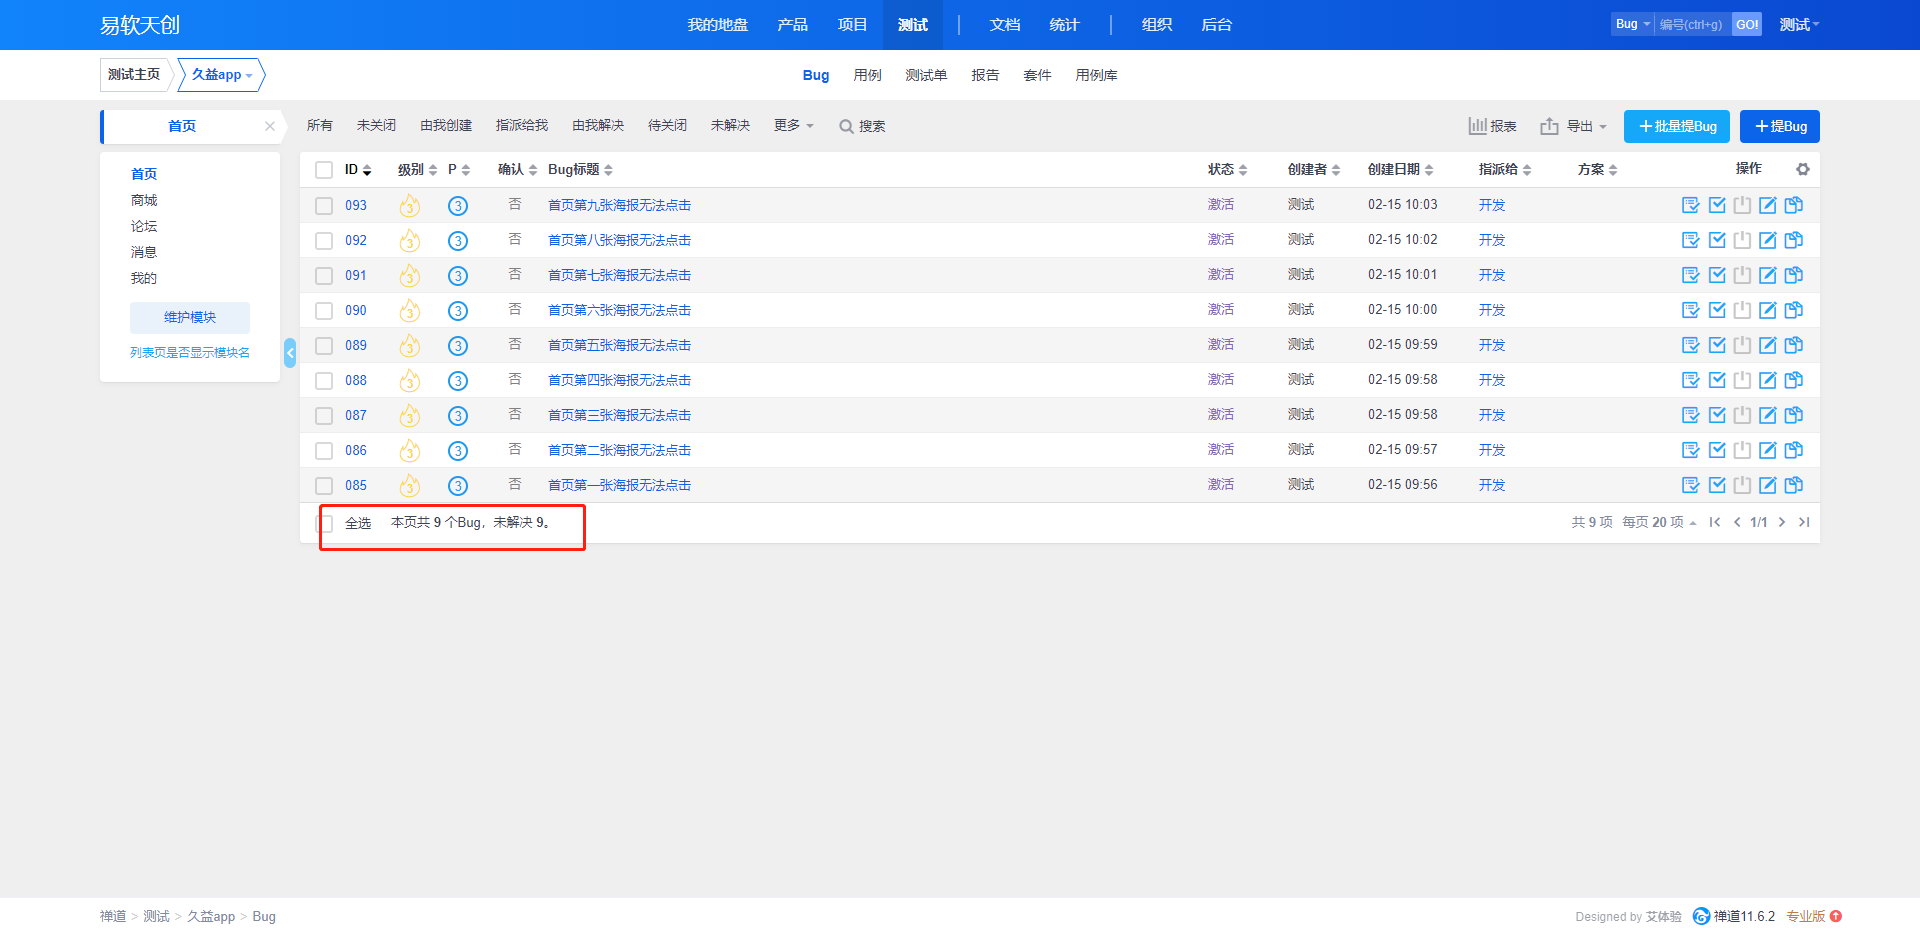This screenshot has height=937, width=1920.
Task: Click 列表页是否显示模块名 link
Action: (190, 353)
